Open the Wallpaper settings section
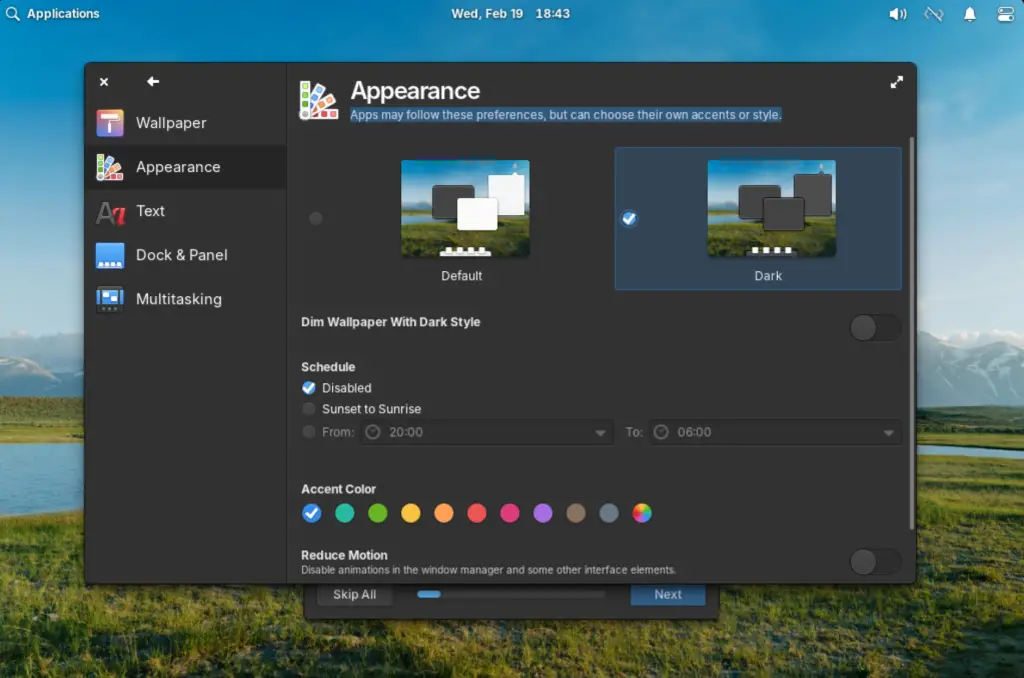This screenshot has width=1024, height=678. (170, 122)
